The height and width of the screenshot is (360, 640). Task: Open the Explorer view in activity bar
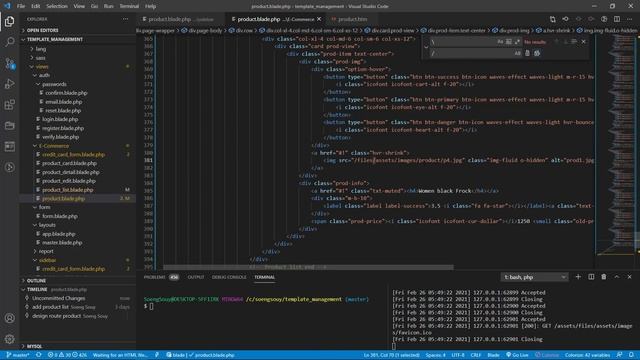9,21
